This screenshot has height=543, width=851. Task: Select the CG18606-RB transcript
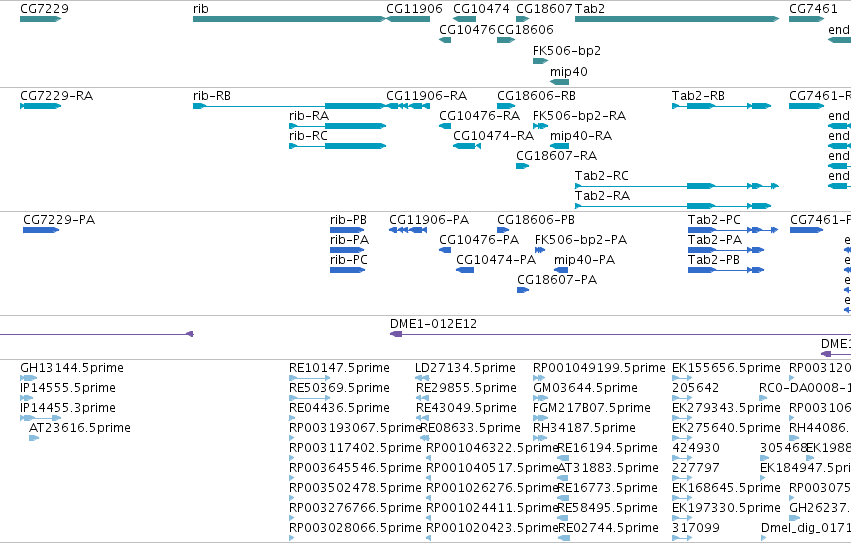[506, 106]
